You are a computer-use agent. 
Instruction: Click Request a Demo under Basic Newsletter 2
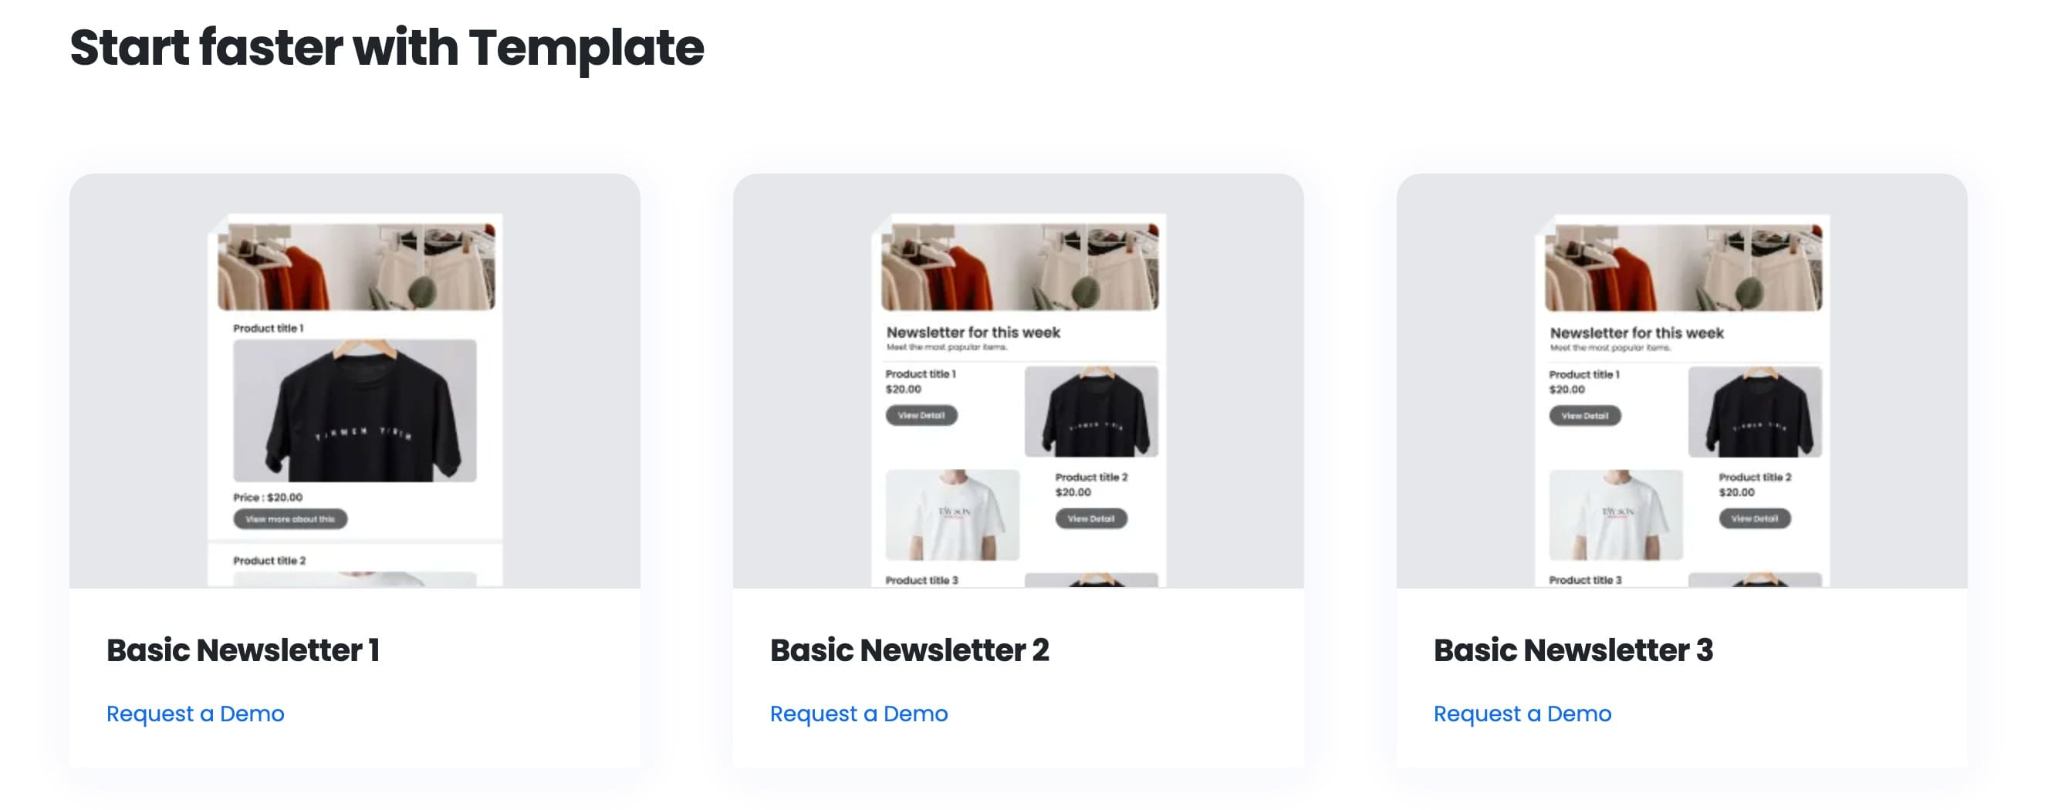coord(858,714)
